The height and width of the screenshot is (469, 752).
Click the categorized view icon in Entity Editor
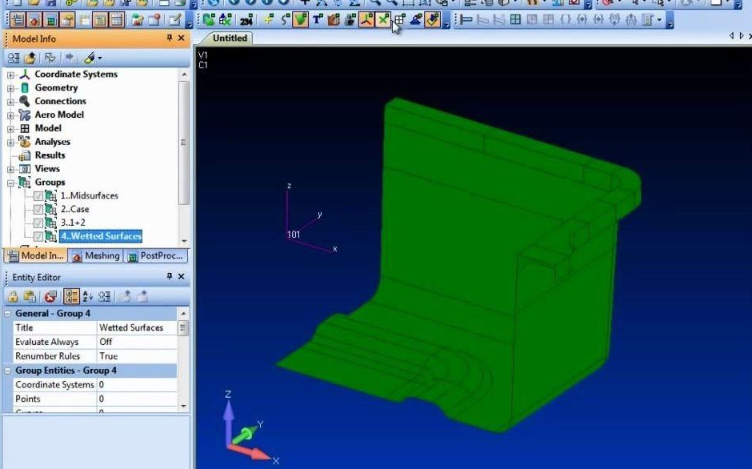tap(72, 296)
